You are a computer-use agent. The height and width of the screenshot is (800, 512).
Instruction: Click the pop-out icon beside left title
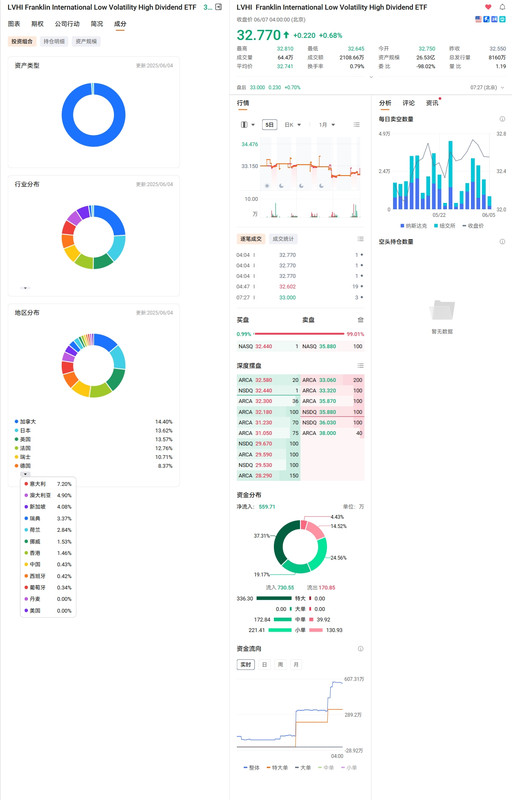click(218, 7)
